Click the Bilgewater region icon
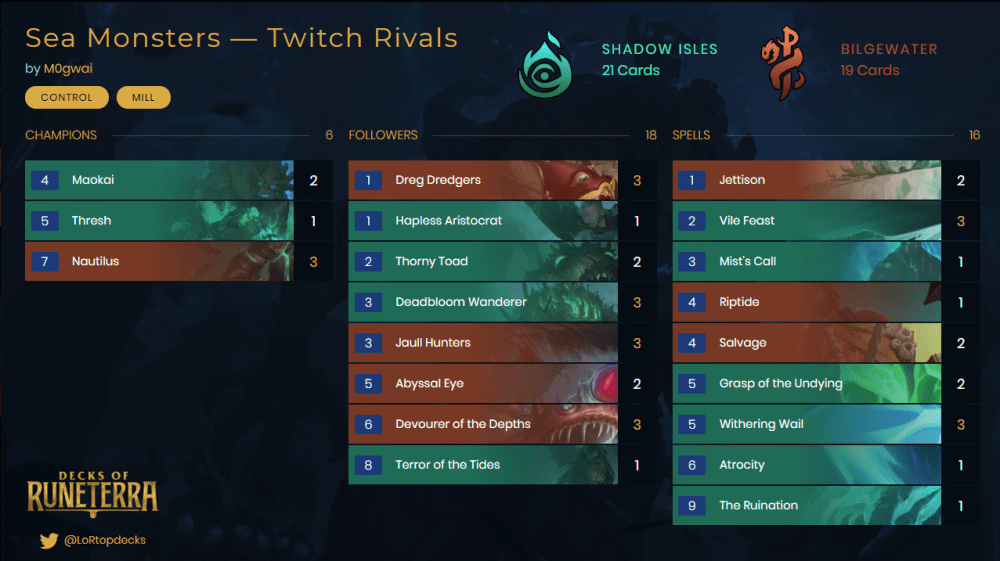The image size is (1000, 561). [x=784, y=61]
